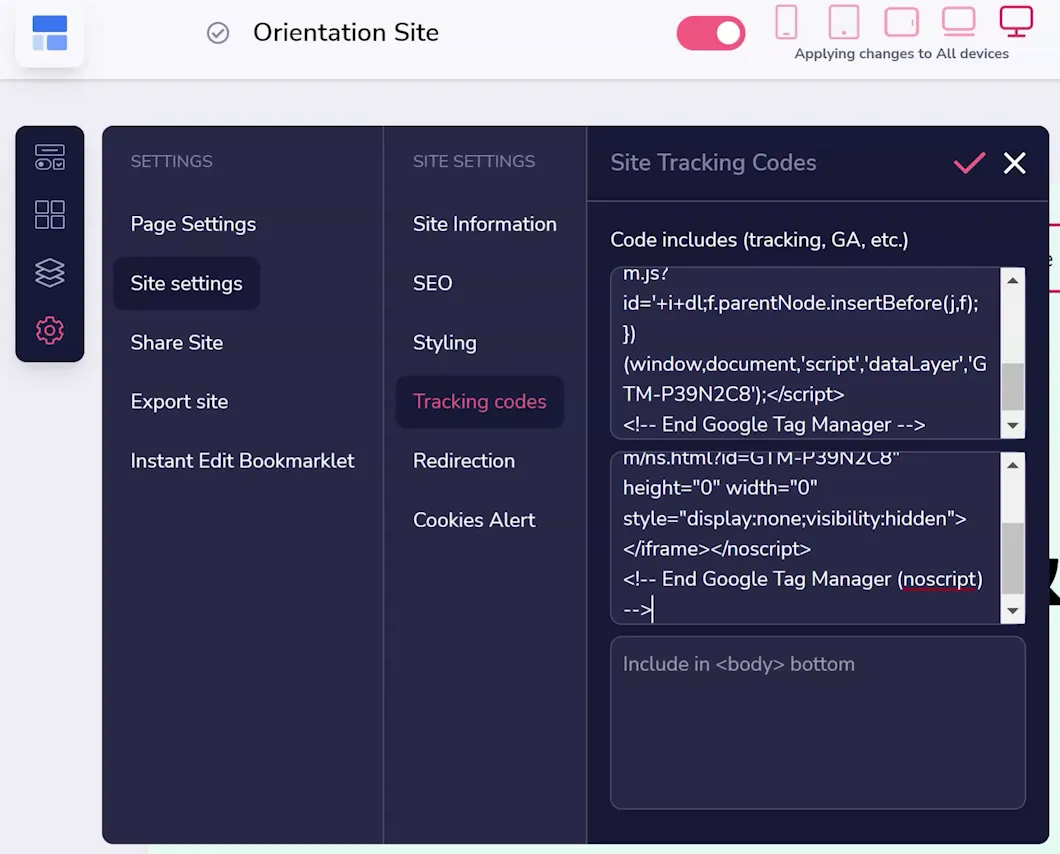Image resolution: width=1060 pixels, height=854 pixels.
Task: Click the first textarea scrollbar thumb
Action: (x=1013, y=386)
